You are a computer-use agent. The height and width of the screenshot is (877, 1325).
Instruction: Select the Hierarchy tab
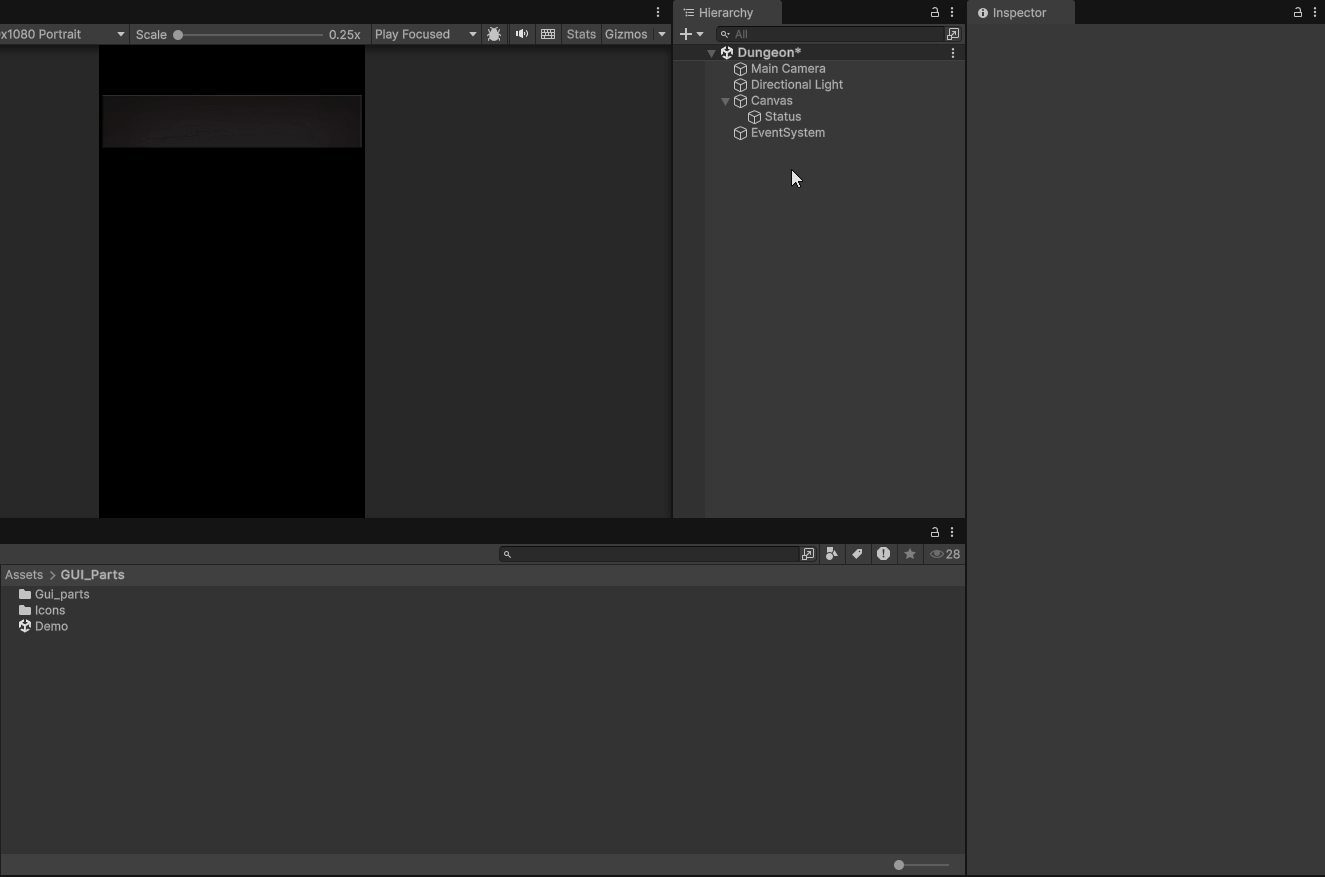pyautogui.click(x=726, y=13)
